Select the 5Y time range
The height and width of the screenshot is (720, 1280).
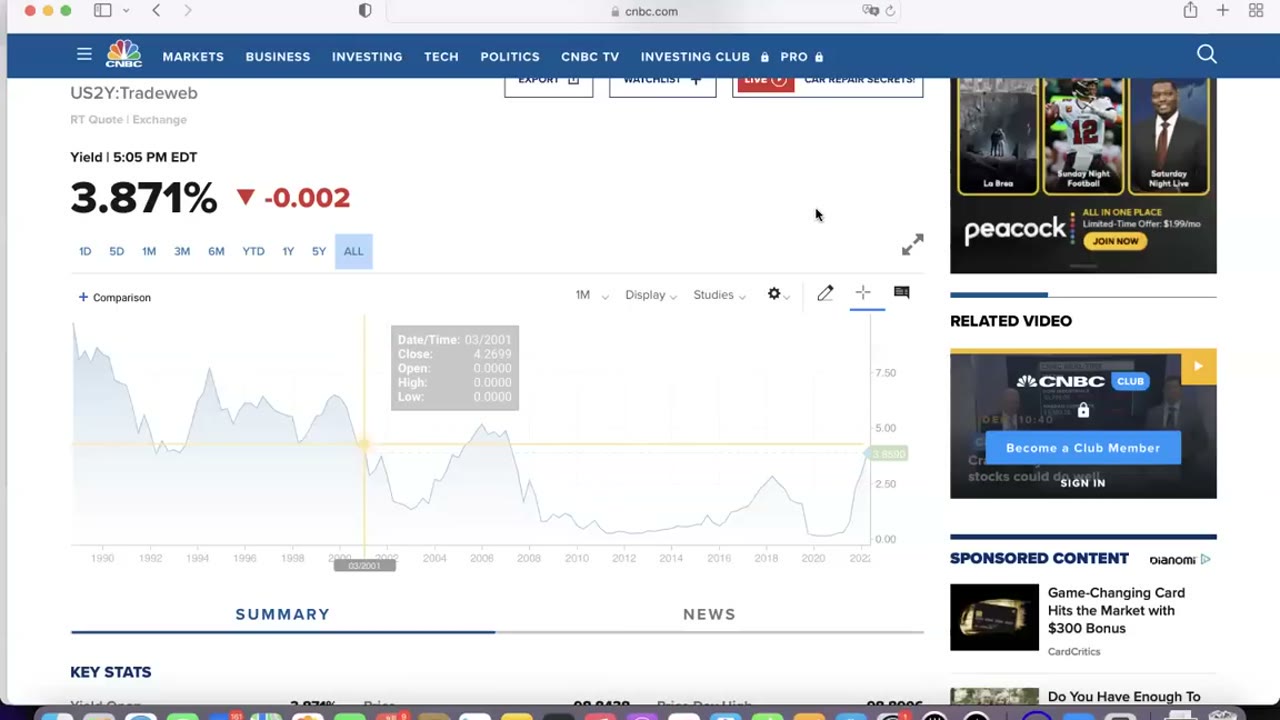coord(319,251)
